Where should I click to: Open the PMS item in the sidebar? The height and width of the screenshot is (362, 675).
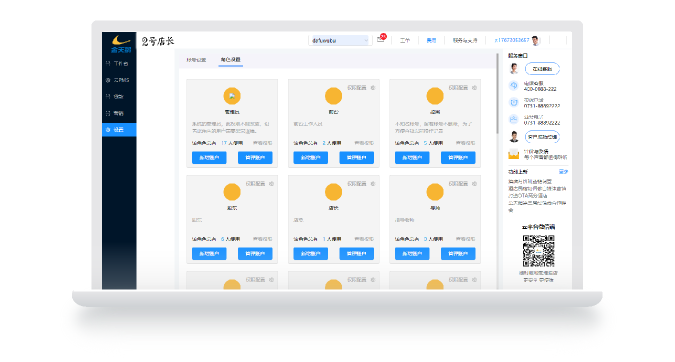[119, 80]
